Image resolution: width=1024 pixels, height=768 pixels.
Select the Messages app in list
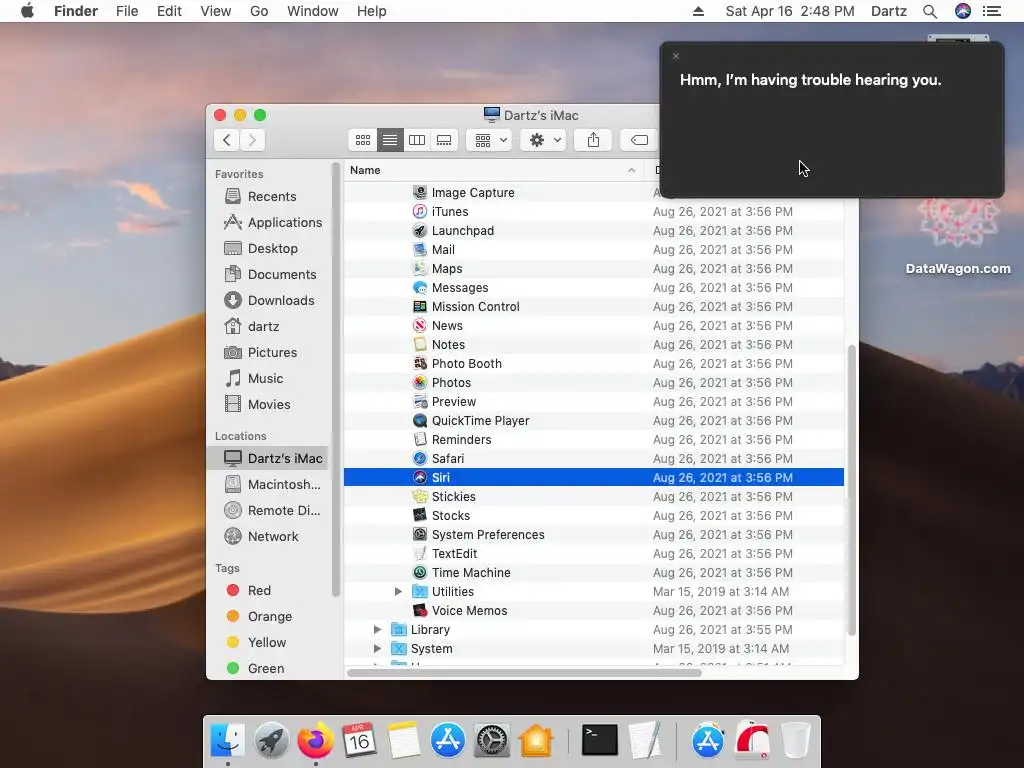pos(594,287)
